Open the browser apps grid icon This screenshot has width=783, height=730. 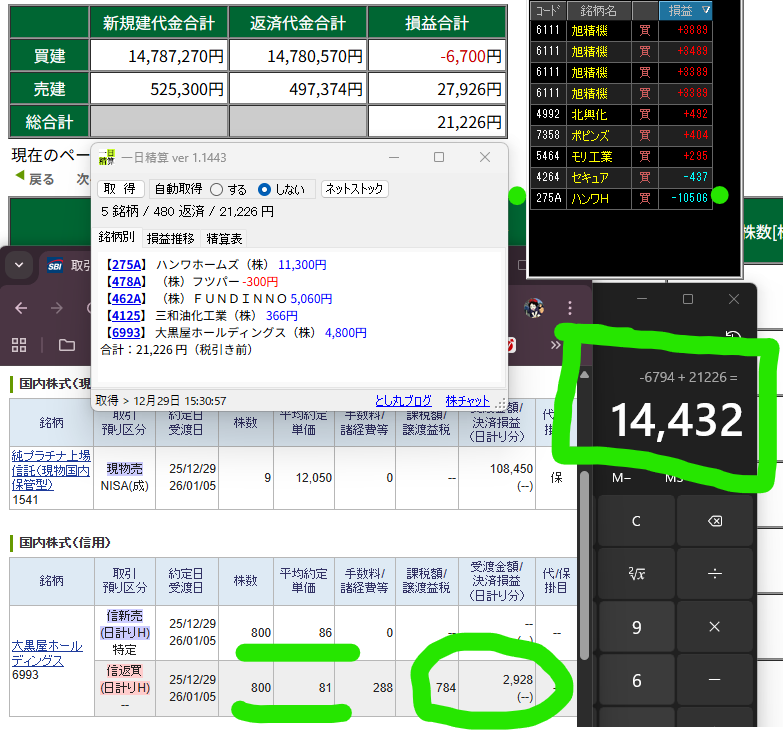tap(18, 345)
